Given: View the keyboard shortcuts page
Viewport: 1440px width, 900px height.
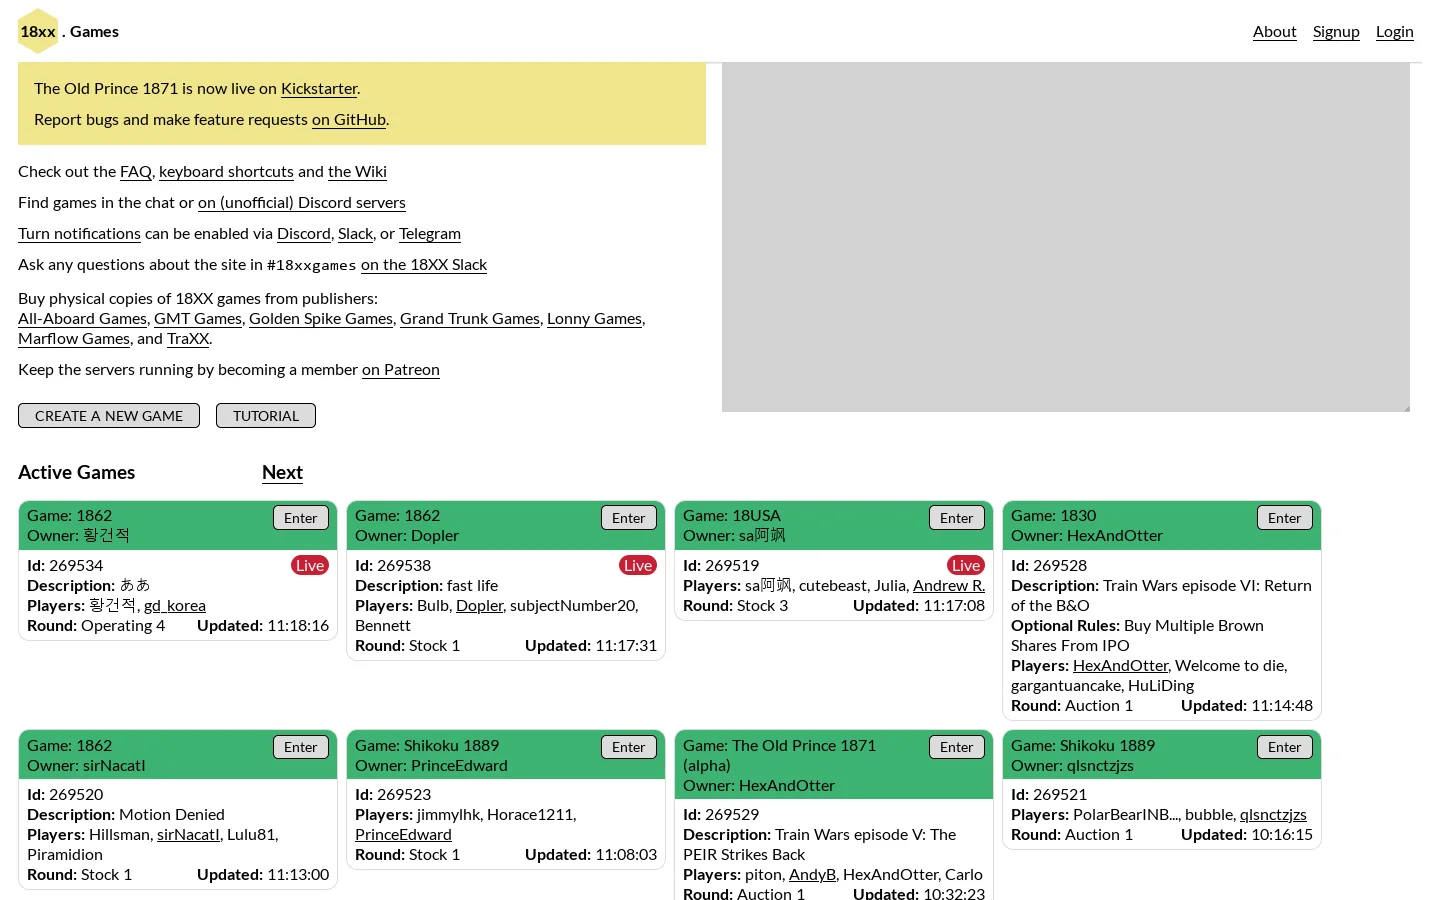Looking at the screenshot, I should click(x=226, y=172).
